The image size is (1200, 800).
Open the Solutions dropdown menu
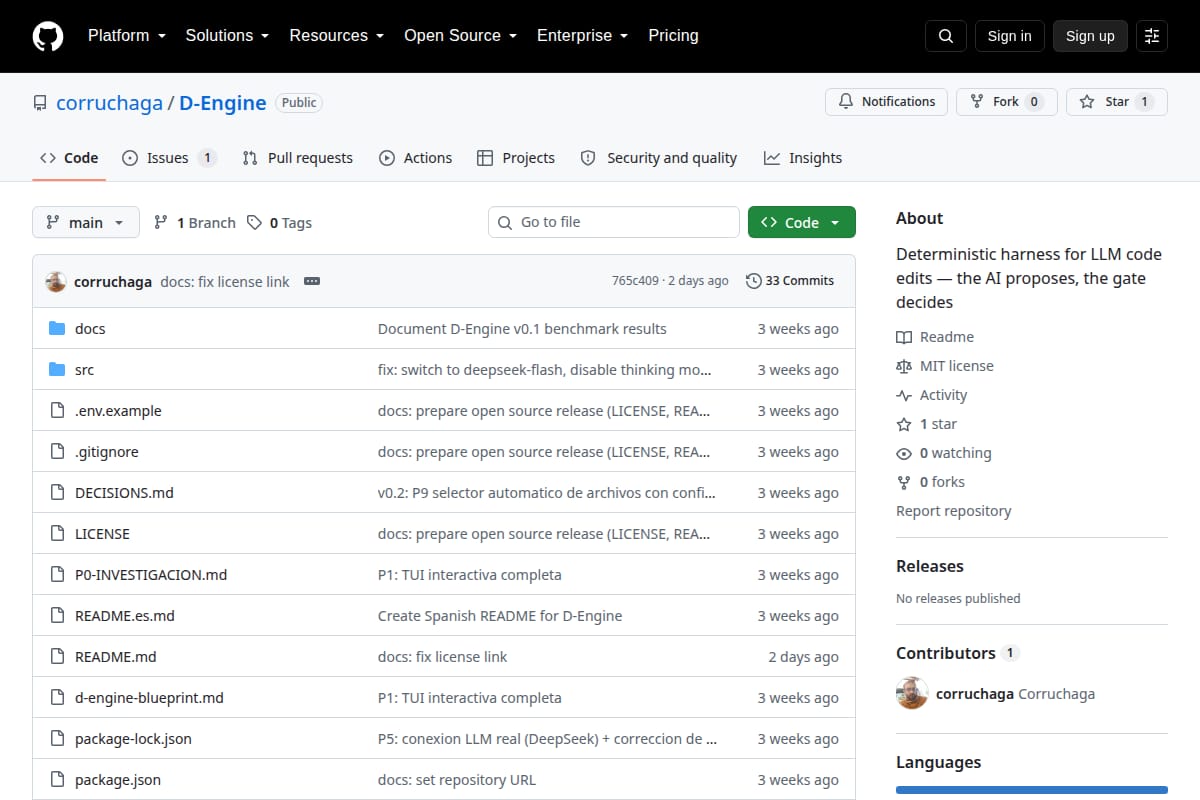point(227,36)
